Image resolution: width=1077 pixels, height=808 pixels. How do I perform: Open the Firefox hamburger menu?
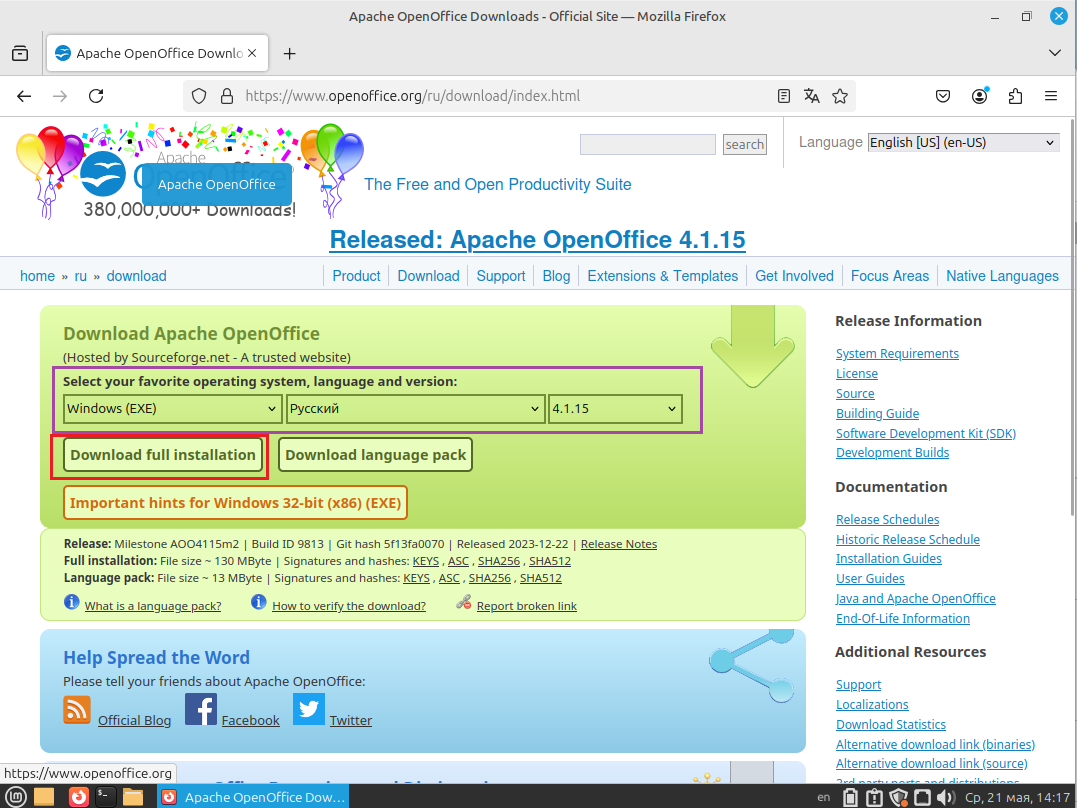tap(1051, 96)
